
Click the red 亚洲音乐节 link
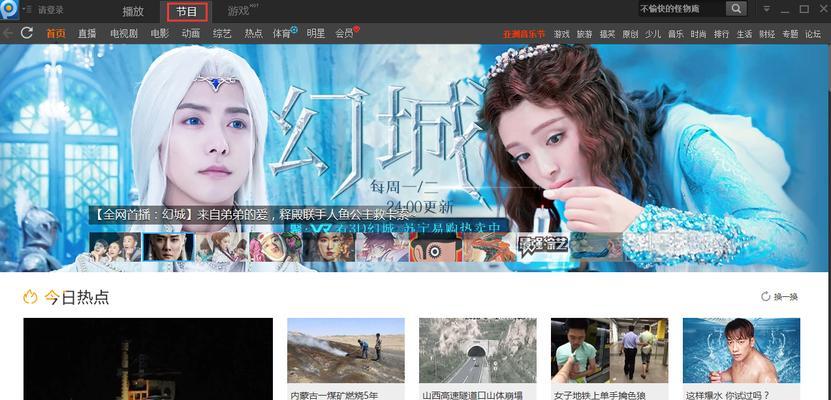tap(524, 34)
